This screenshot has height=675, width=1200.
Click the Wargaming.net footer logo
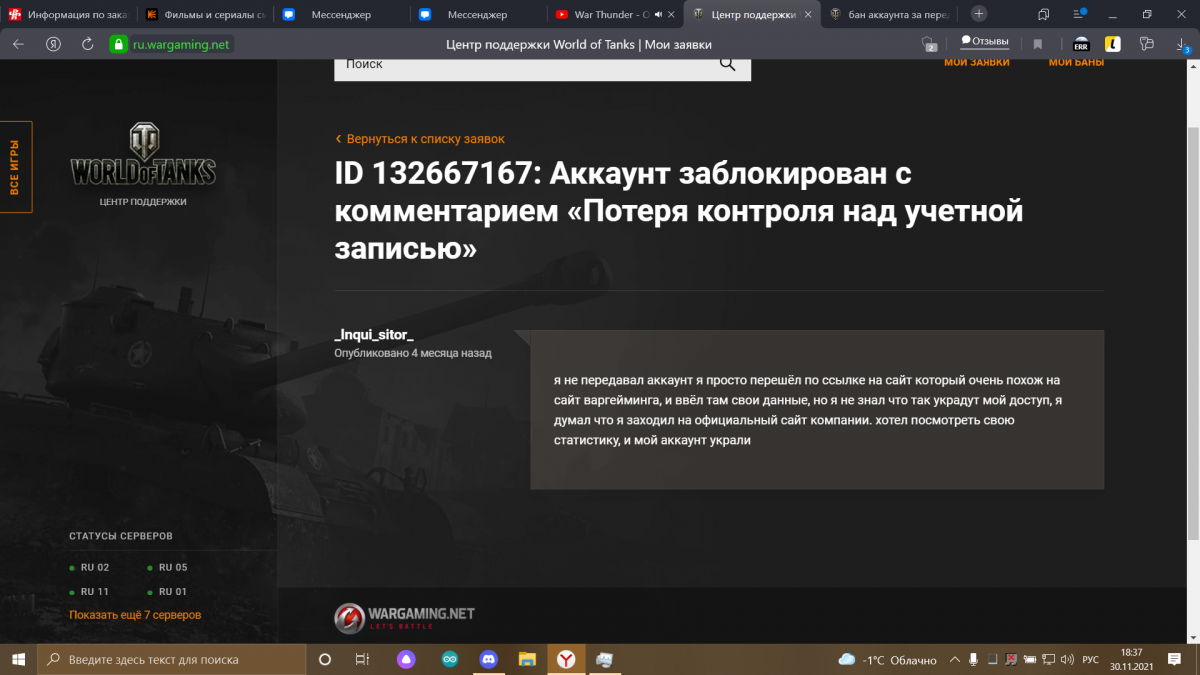(404, 618)
